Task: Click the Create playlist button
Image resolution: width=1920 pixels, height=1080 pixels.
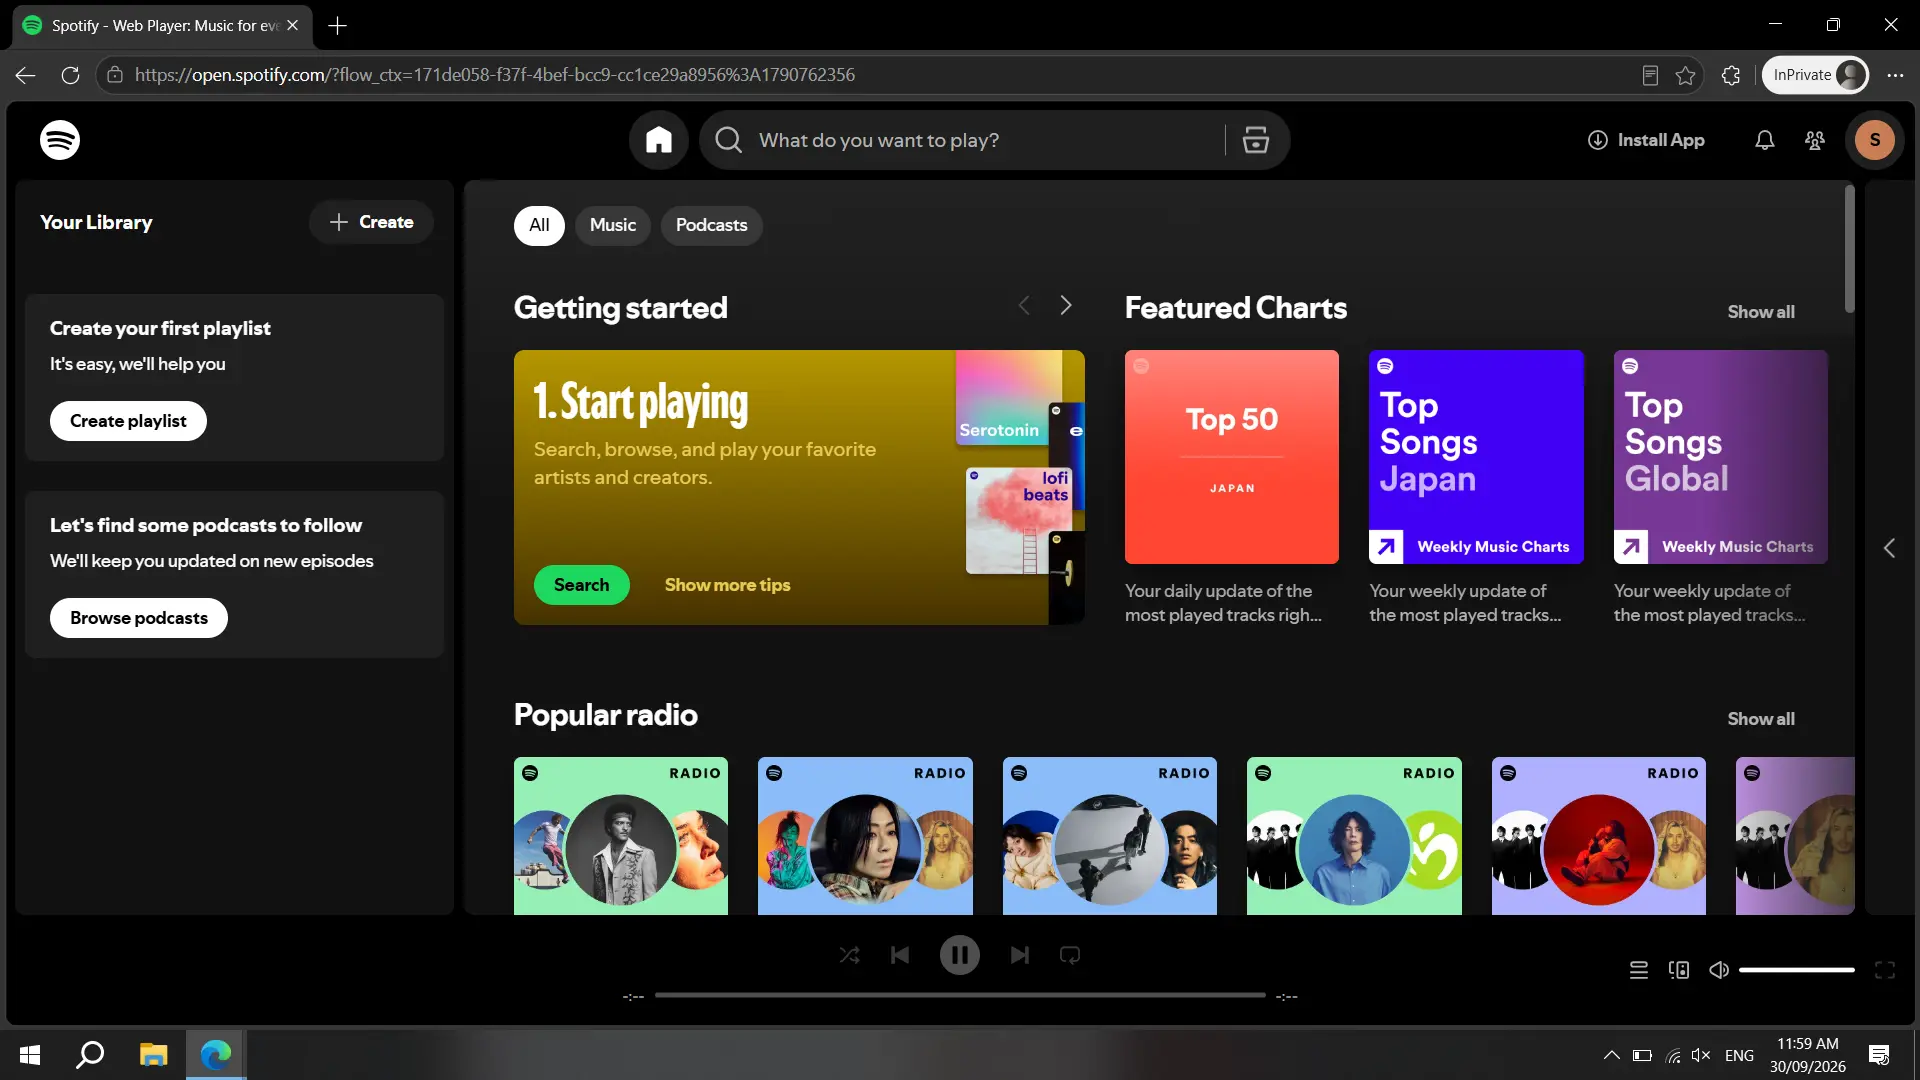Action: click(x=128, y=421)
